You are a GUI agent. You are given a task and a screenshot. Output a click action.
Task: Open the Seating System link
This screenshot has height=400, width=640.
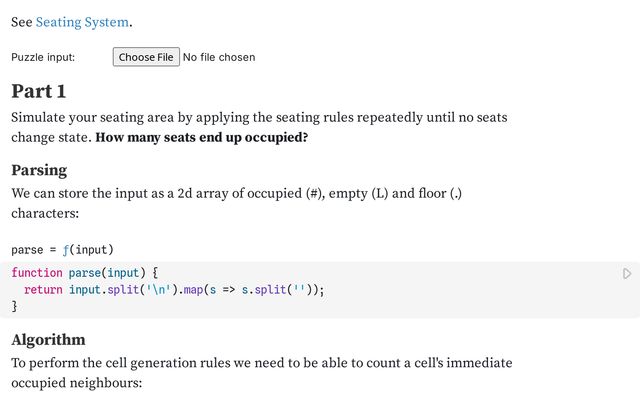82,21
